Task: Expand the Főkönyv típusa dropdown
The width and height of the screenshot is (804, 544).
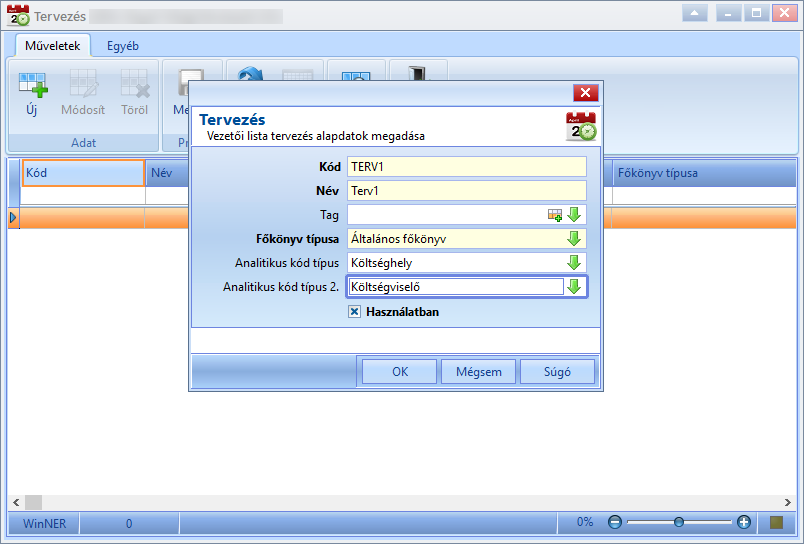Action: 574,239
